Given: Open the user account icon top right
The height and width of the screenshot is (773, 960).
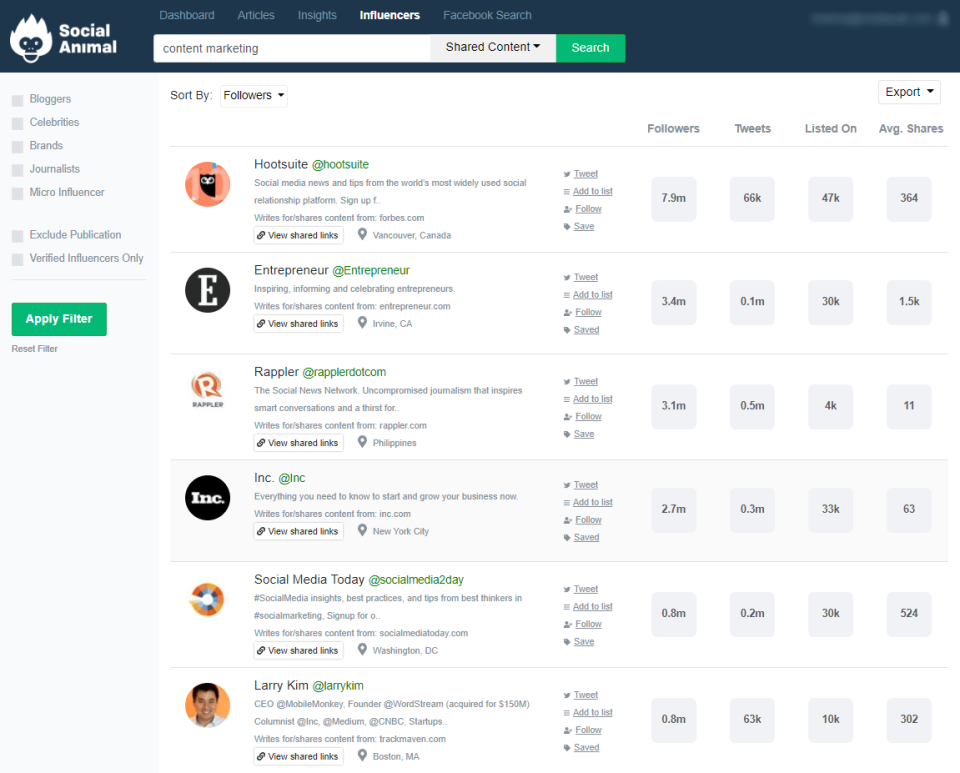Looking at the screenshot, I should click(945, 17).
